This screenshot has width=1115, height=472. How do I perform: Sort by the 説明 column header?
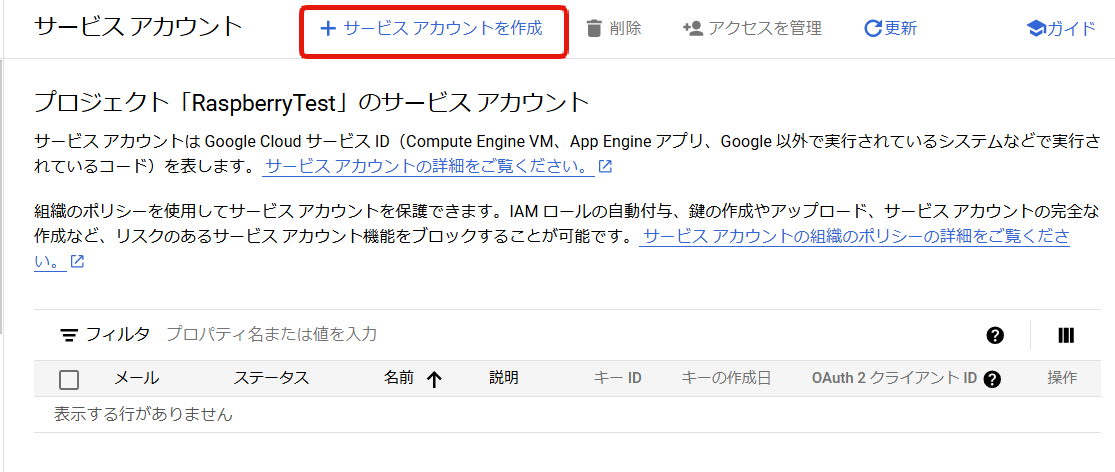pos(504,378)
